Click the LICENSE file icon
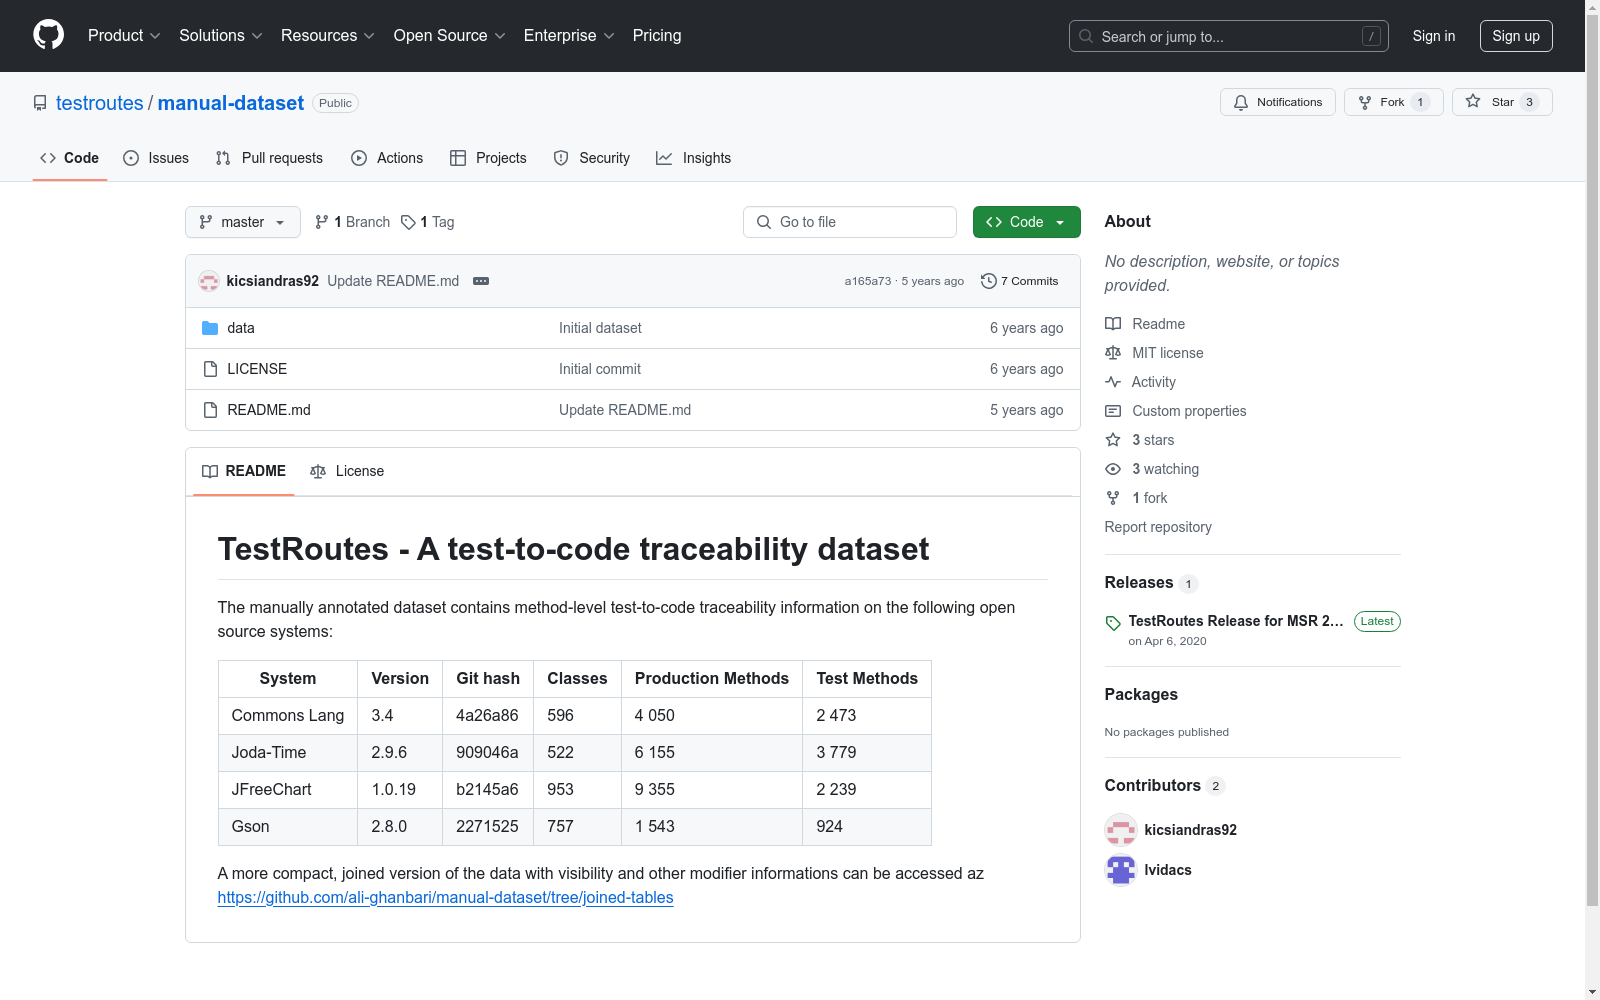This screenshot has width=1600, height=1000. tap(210, 369)
